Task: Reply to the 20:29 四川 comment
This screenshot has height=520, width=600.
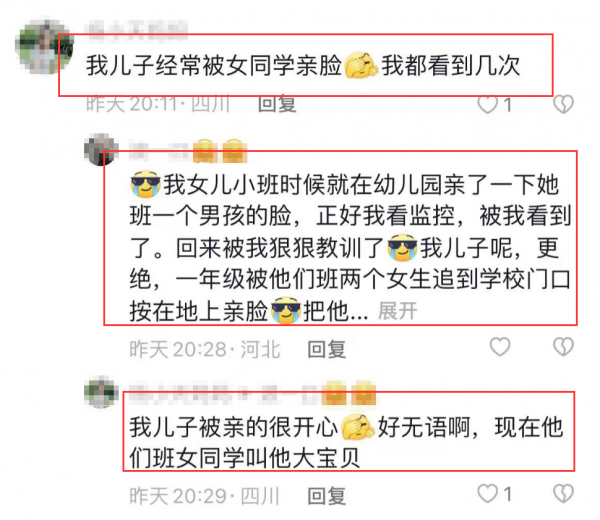Action: (327, 496)
